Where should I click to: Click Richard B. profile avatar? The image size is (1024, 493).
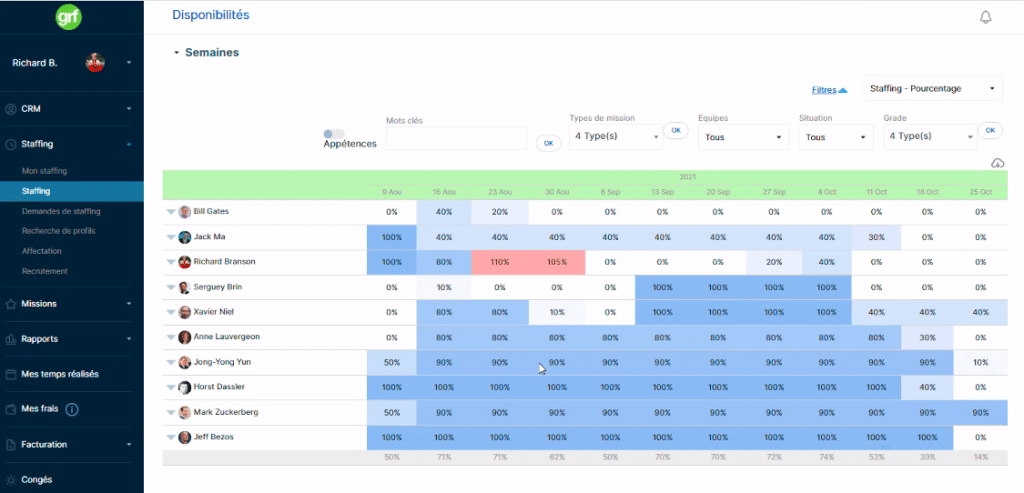pos(95,63)
